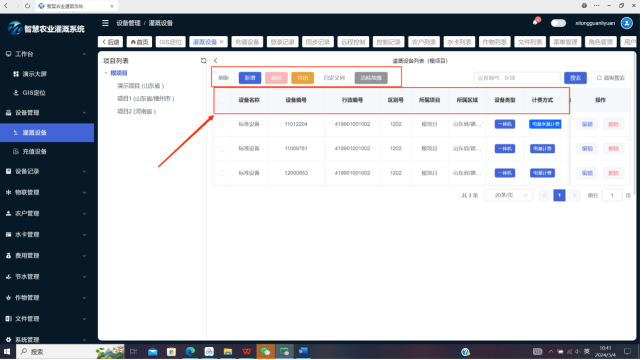Viewport: 644px width, 360px height.
Task: Focus the device number search field
Action: coord(517,78)
